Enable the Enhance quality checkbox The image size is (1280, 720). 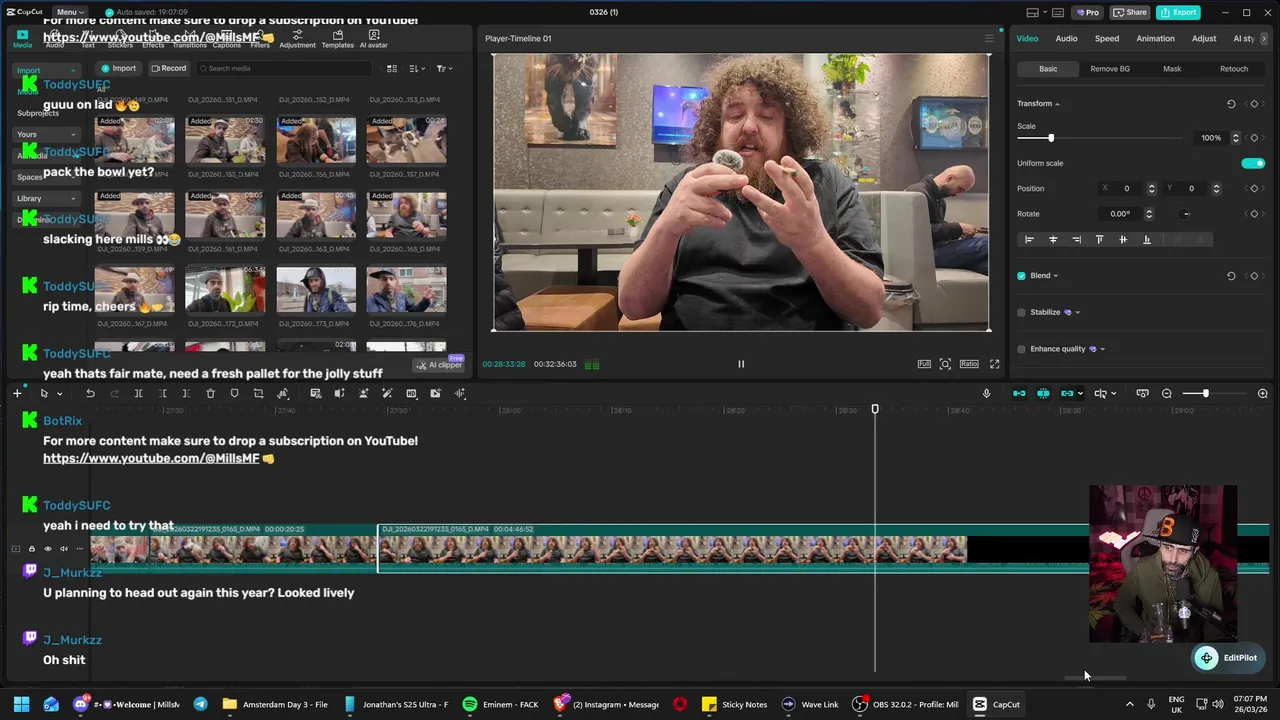[1021, 349]
